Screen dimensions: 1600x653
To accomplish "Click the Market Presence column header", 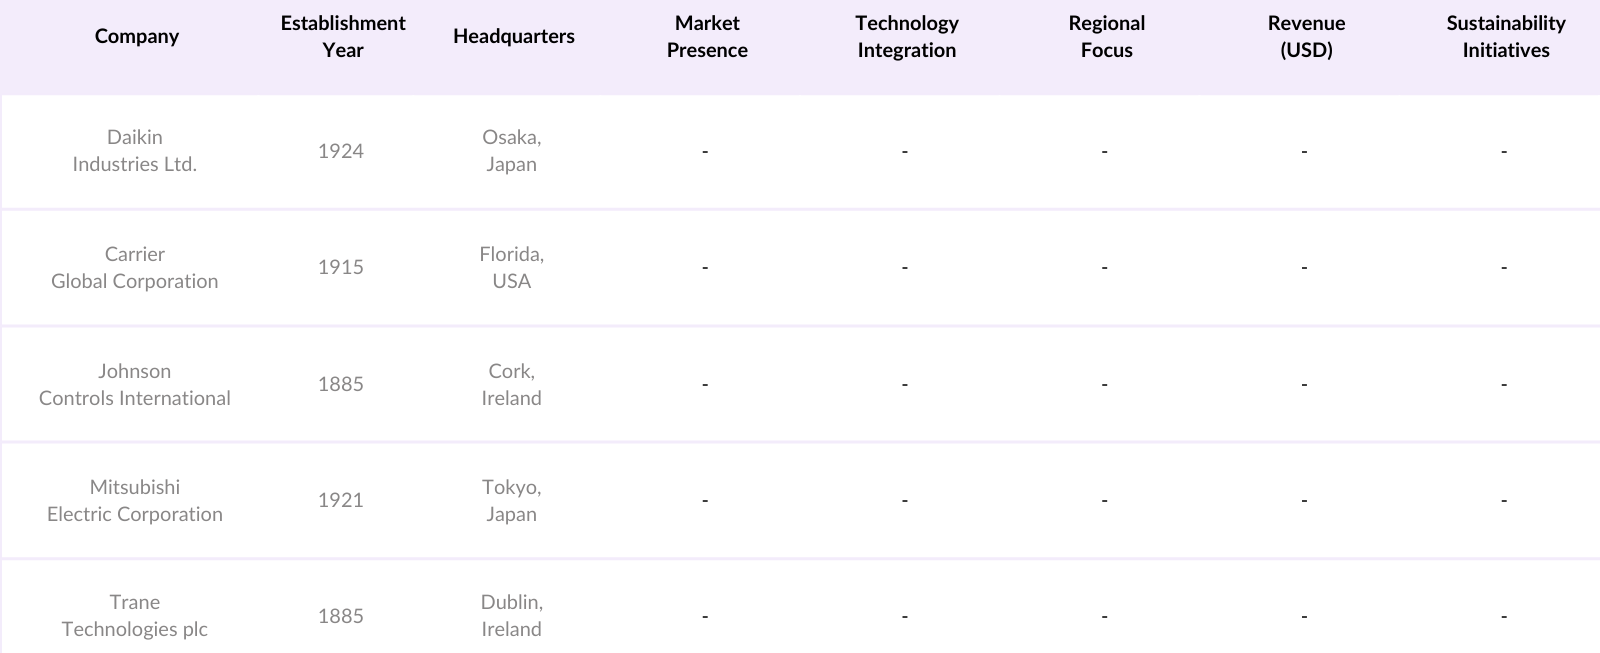I will pyautogui.click(x=707, y=37).
